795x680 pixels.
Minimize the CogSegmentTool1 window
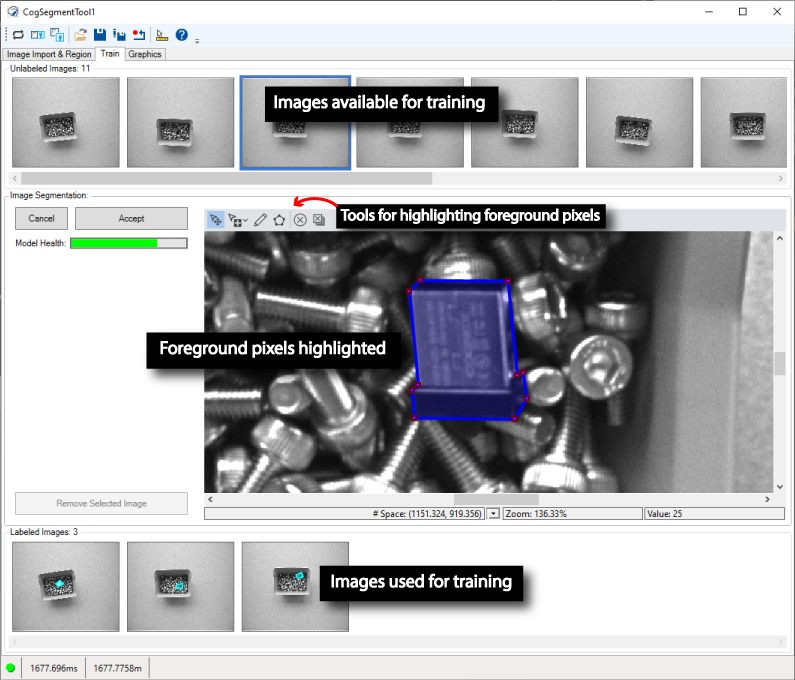click(709, 12)
